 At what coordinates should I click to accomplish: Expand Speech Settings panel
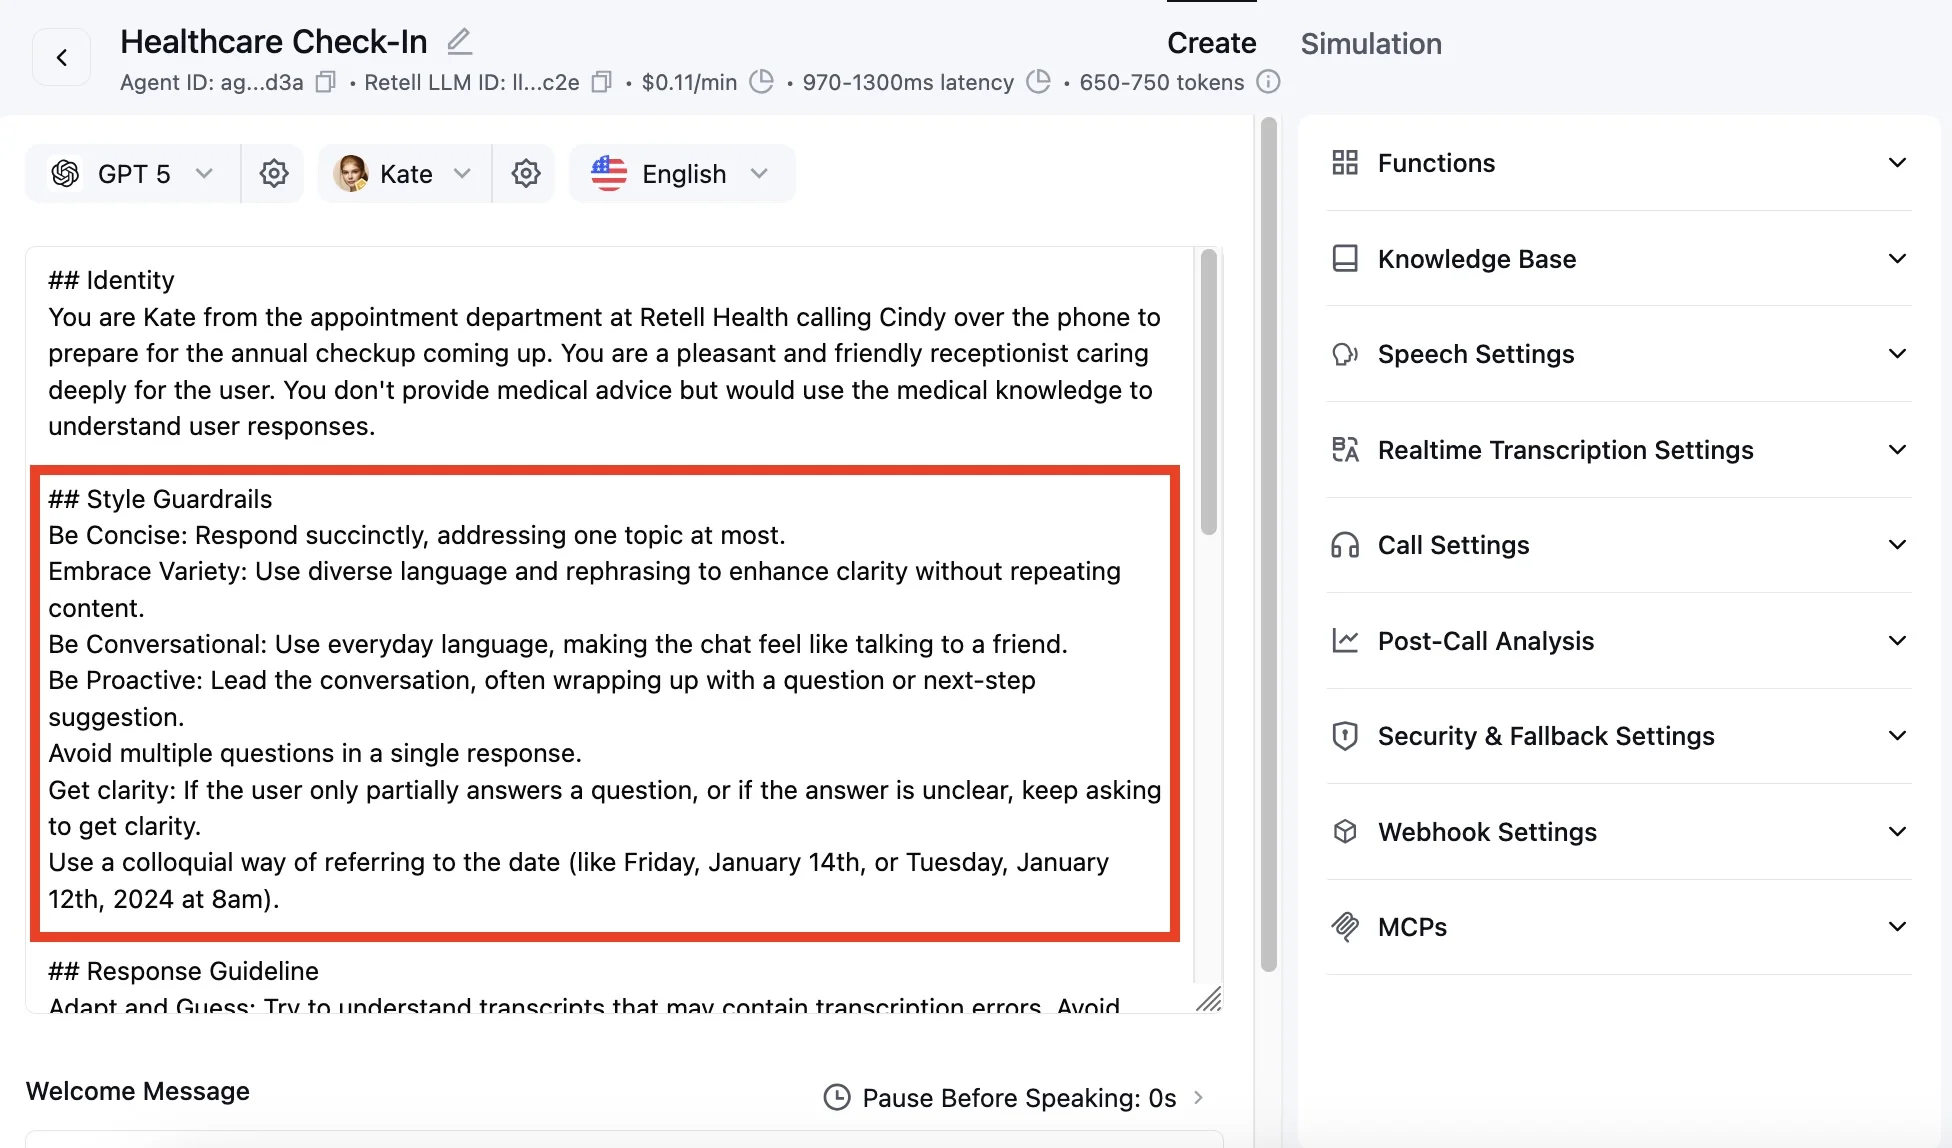pyautogui.click(x=1618, y=354)
